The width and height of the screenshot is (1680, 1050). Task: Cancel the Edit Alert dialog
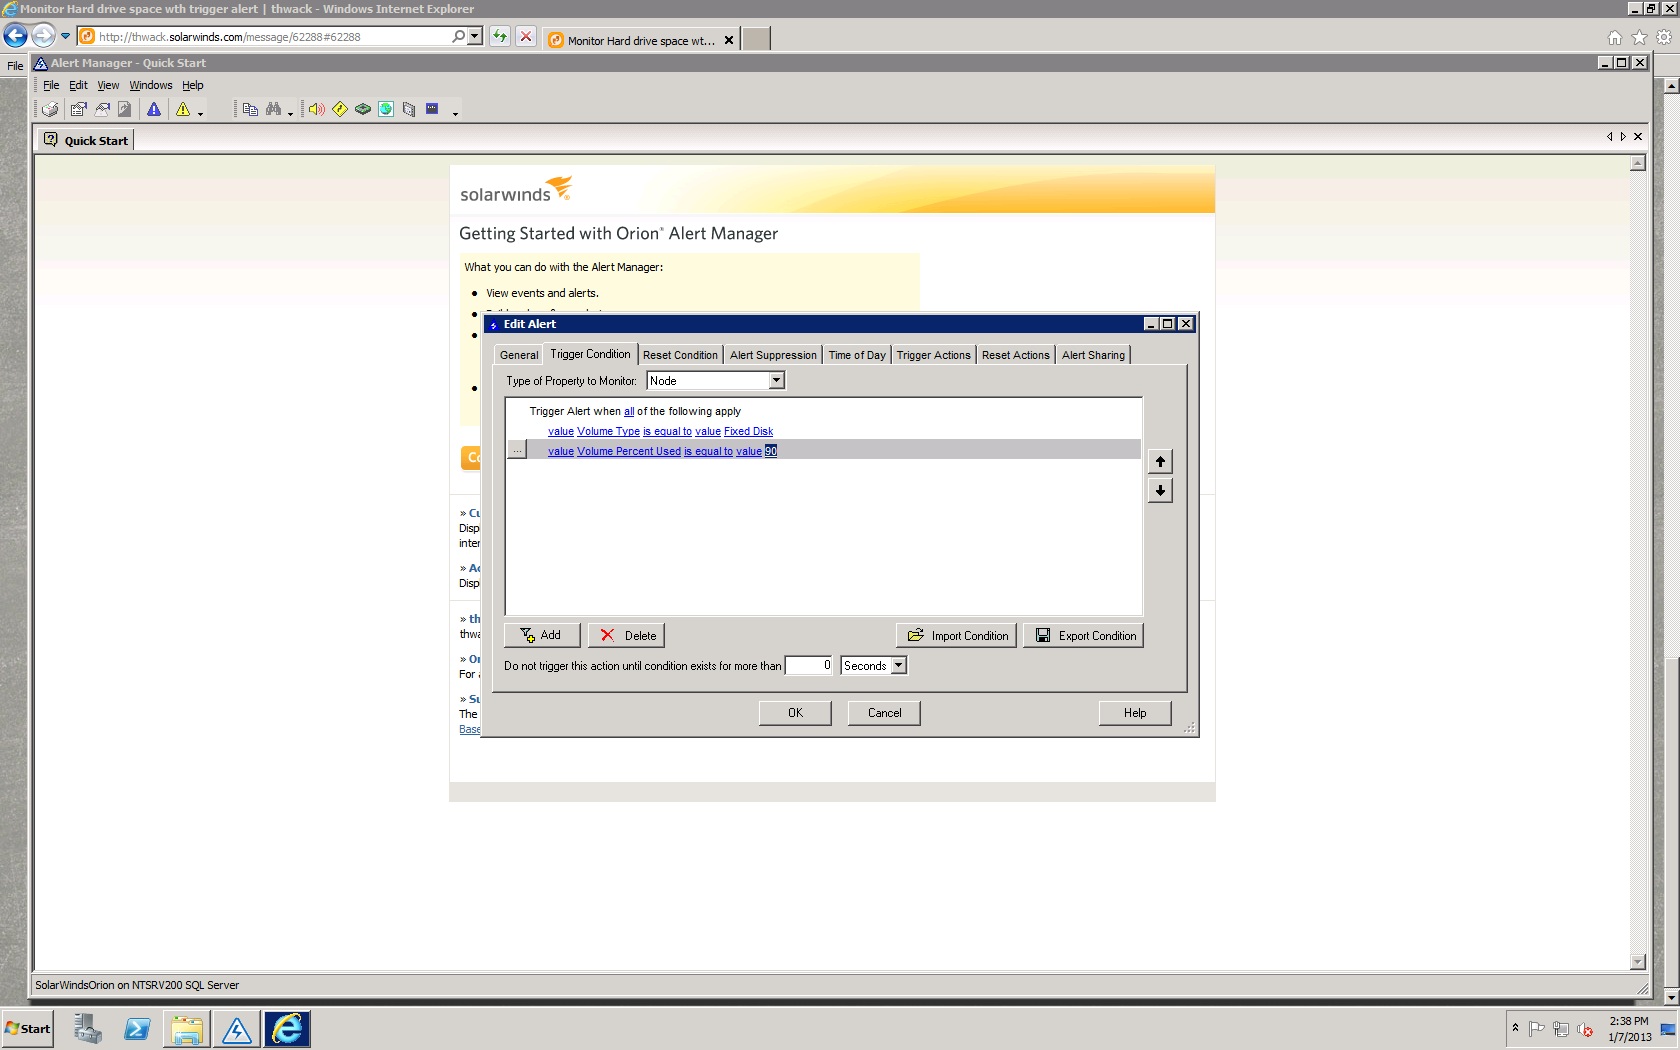tap(884, 713)
